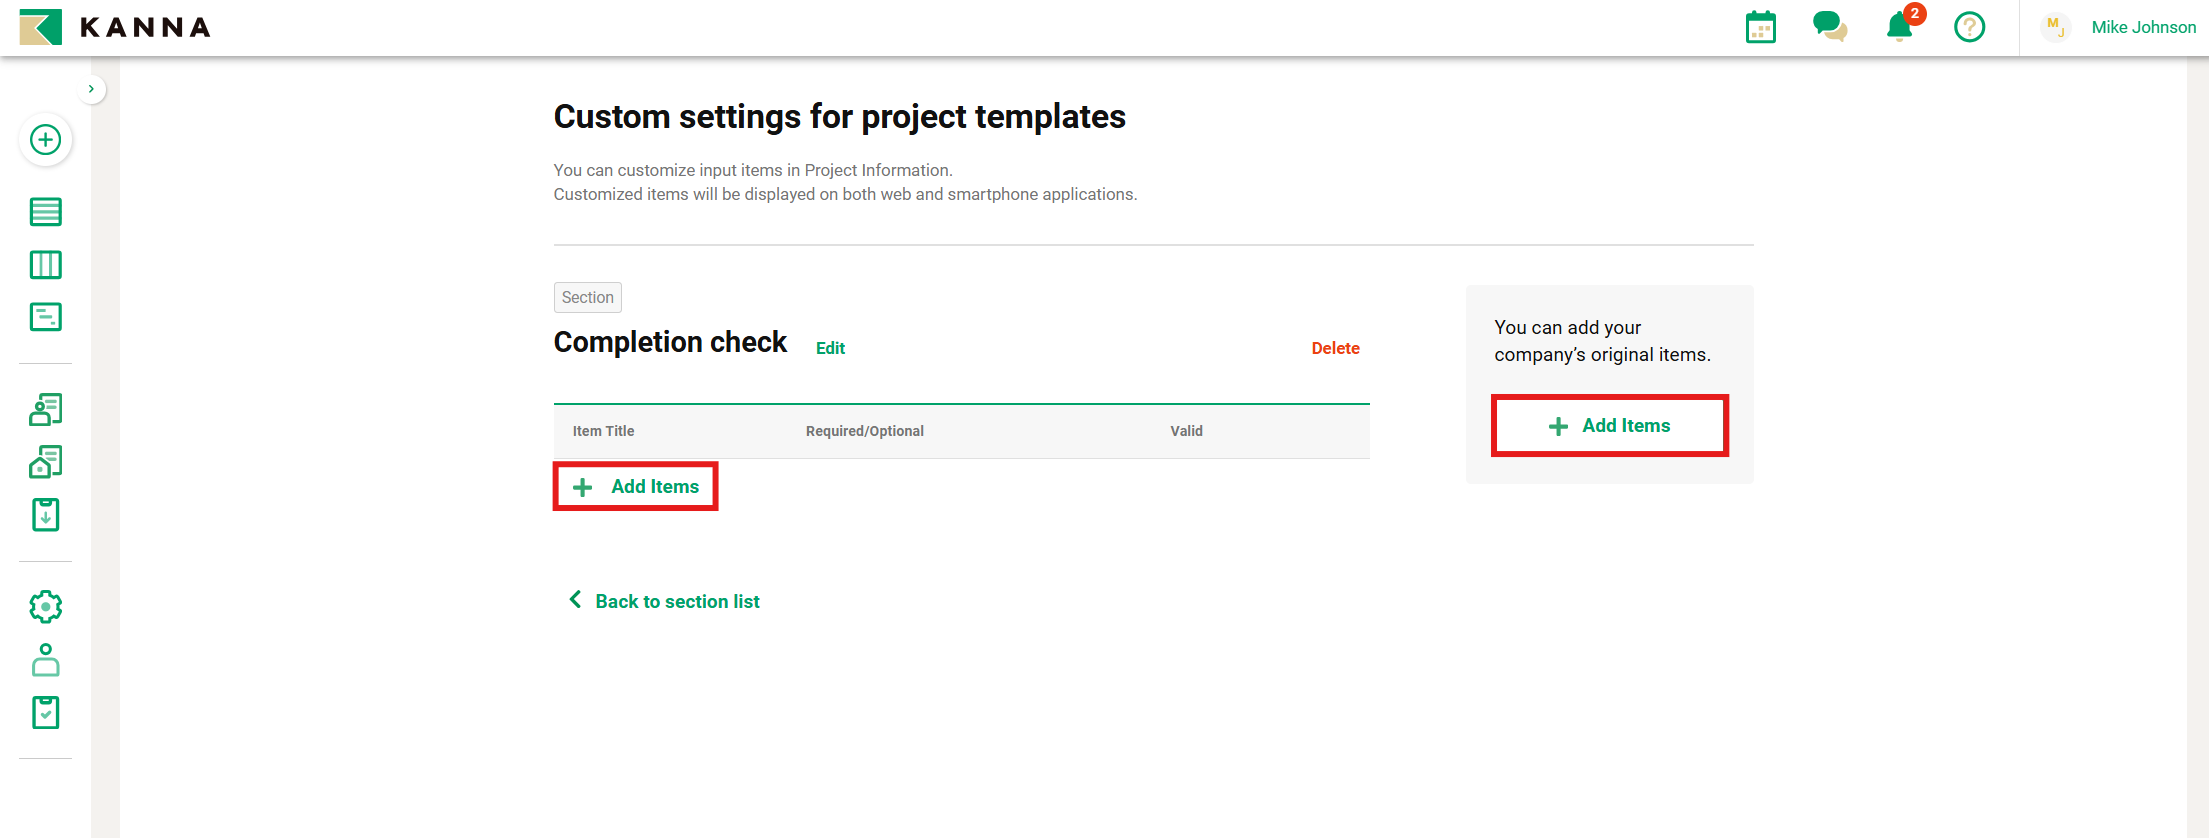Screen dimensions: 2209x838
Task: Expand the sidebar with the chevron arrow
Action: pos(91,89)
